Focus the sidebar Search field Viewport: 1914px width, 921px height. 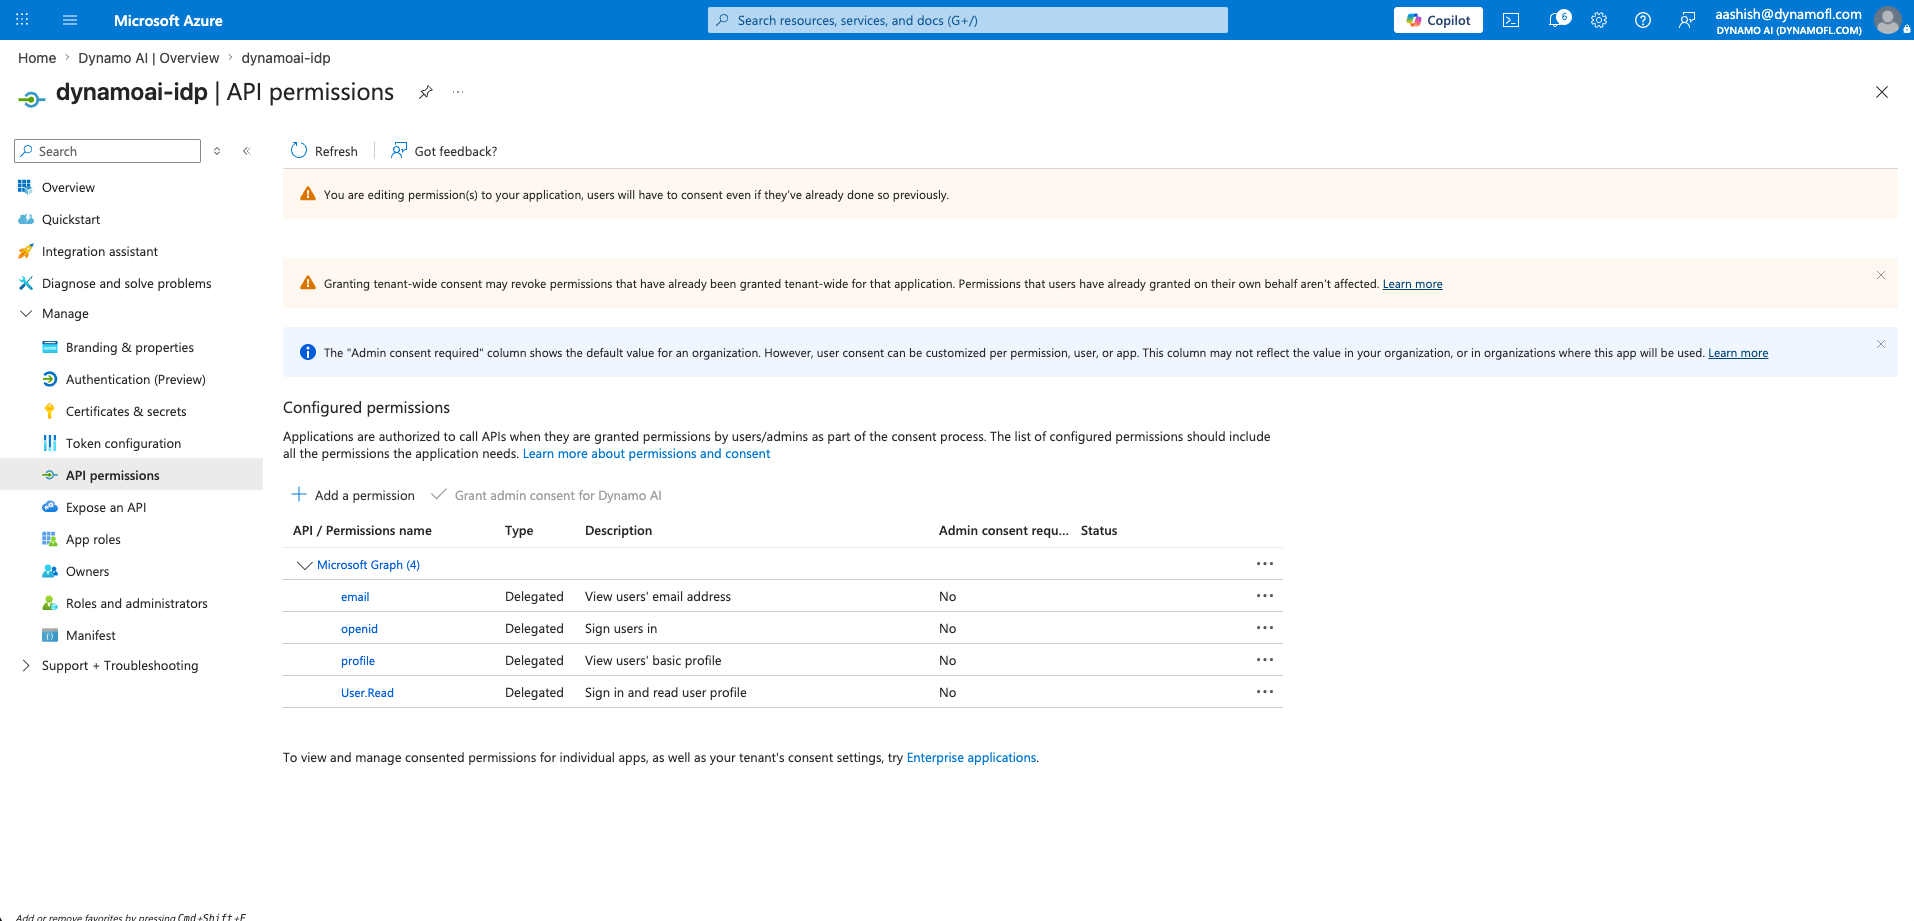(108, 151)
